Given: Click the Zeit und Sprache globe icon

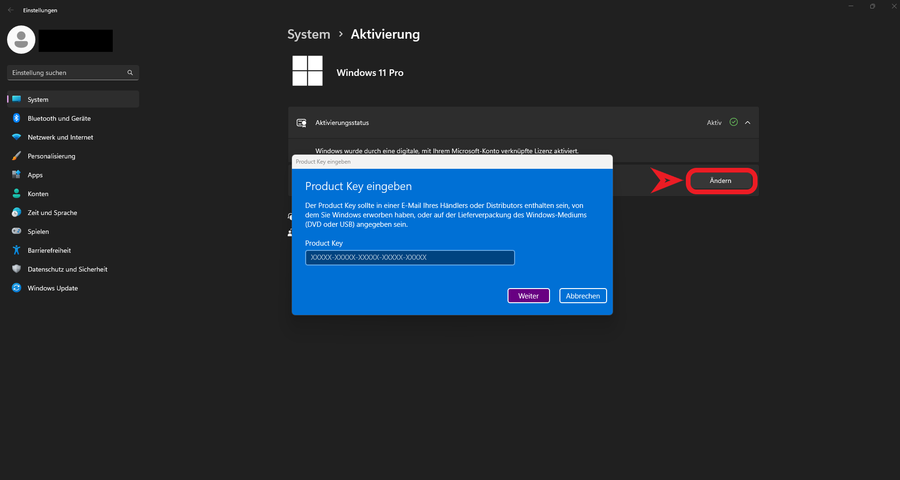Looking at the screenshot, I should [17, 212].
